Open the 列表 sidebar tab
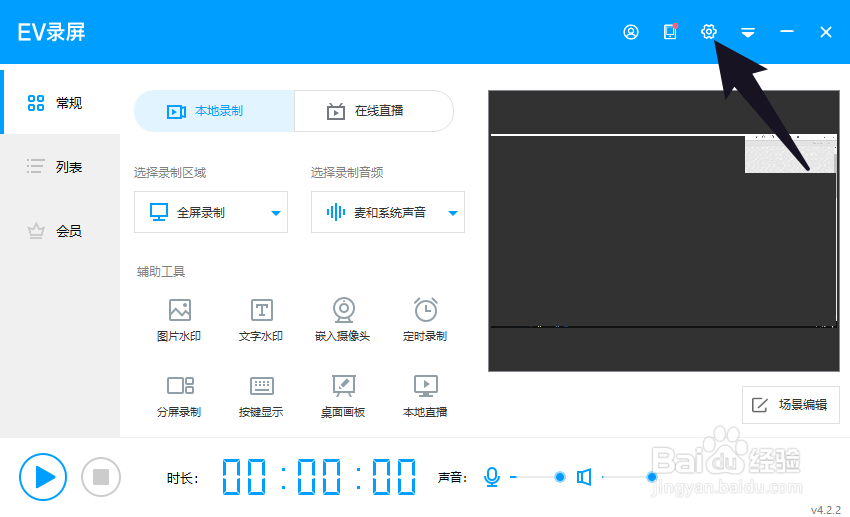 click(60, 166)
